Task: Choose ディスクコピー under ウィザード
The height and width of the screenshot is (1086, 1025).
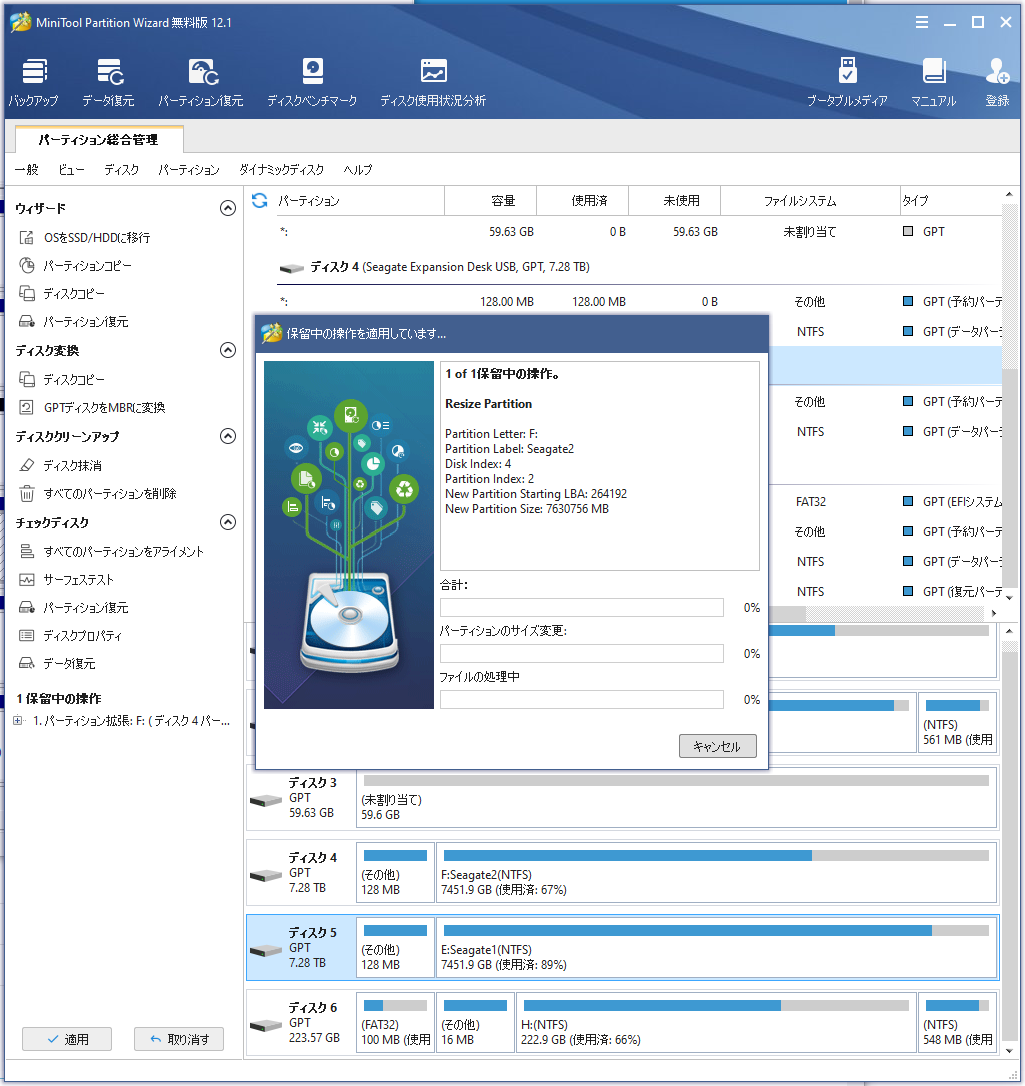Action: point(62,294)
